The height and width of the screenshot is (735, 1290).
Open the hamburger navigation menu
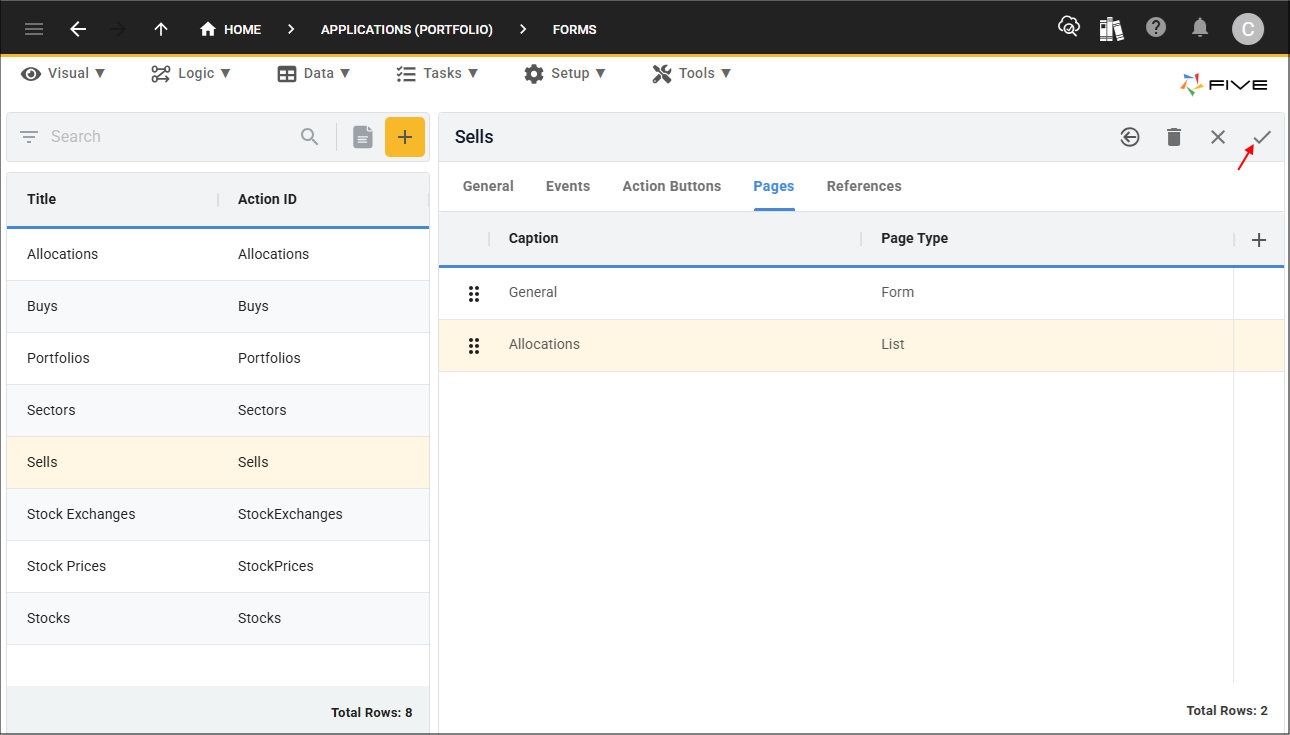pos(34,29)
